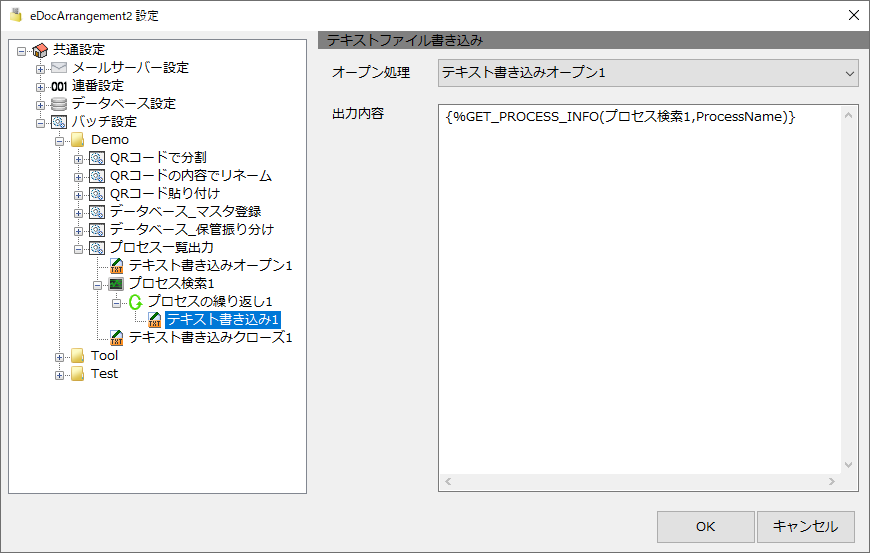Collapse the バッチ設定 node
Screen dimensions: 870x553
pos(41,123)
